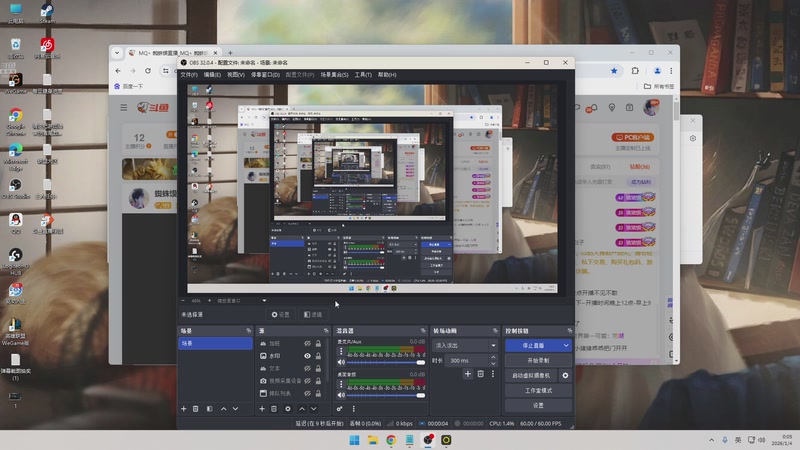
Task: Decrease 时长 with spinner down arrow
Action: [493, 363]
